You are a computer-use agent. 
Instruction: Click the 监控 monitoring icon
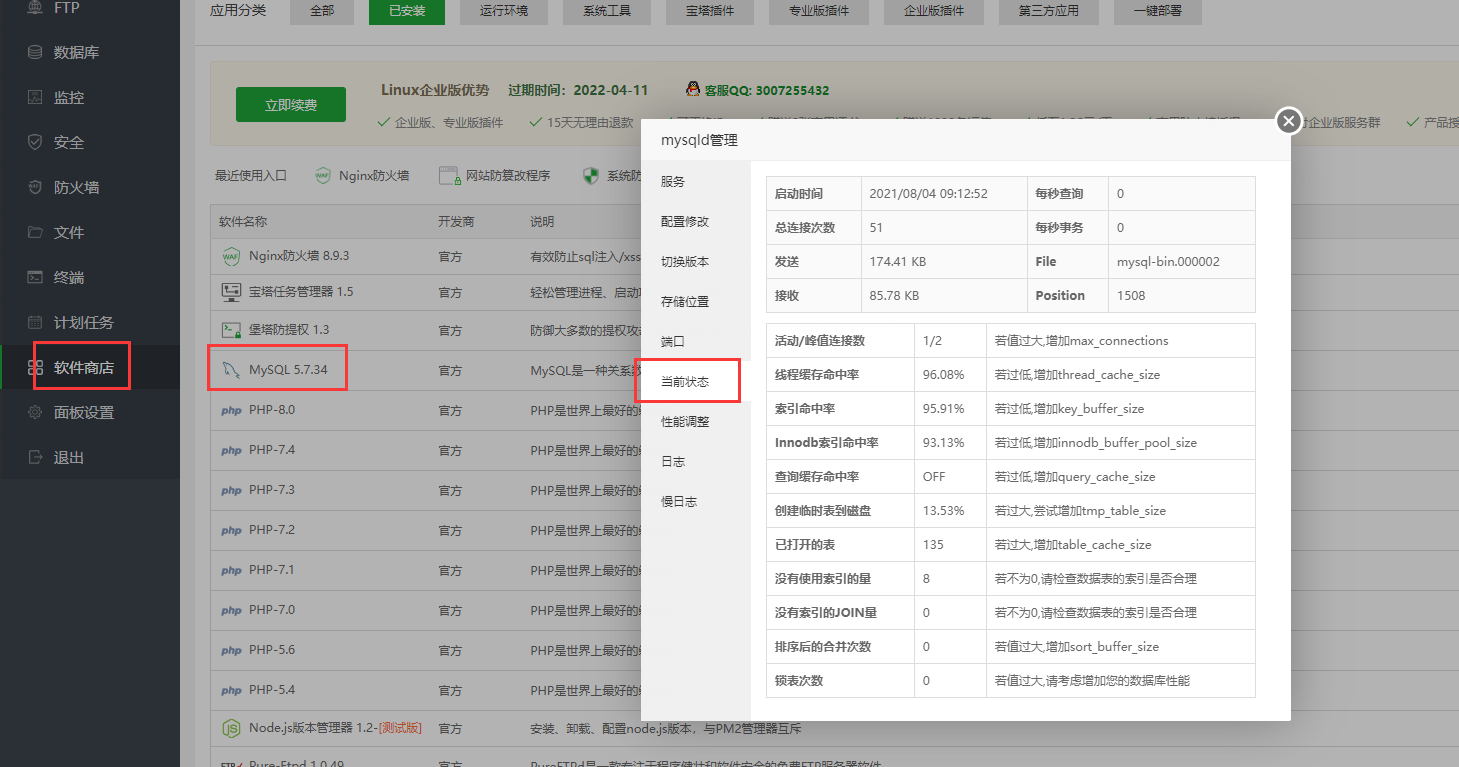click(35, 97)
